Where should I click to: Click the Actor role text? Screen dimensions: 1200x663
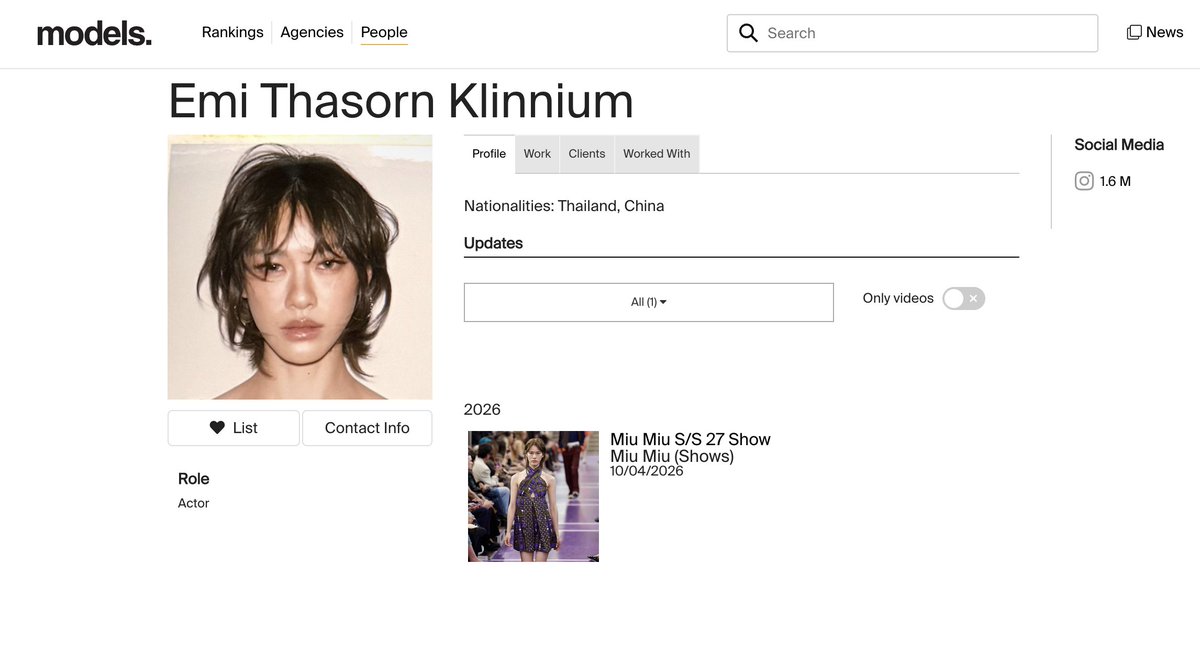click(194, 503)
